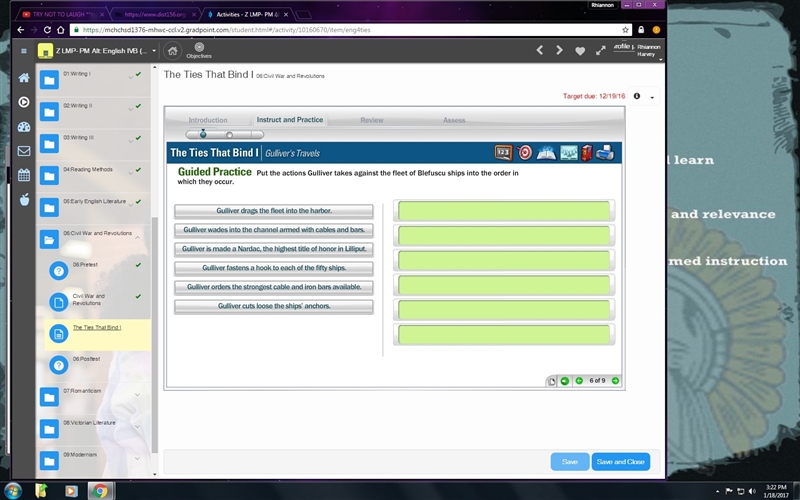Click the audio speaker button beside page counter
The width and height of the screenshot is (800, 500).
pyautogui.click(x=565, y=381)
